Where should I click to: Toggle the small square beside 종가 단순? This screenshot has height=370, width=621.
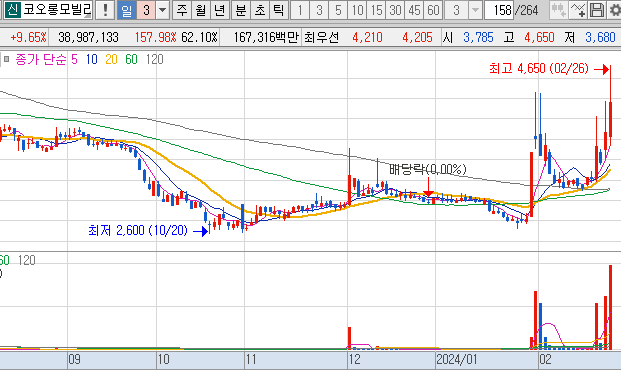click(6, 59)
